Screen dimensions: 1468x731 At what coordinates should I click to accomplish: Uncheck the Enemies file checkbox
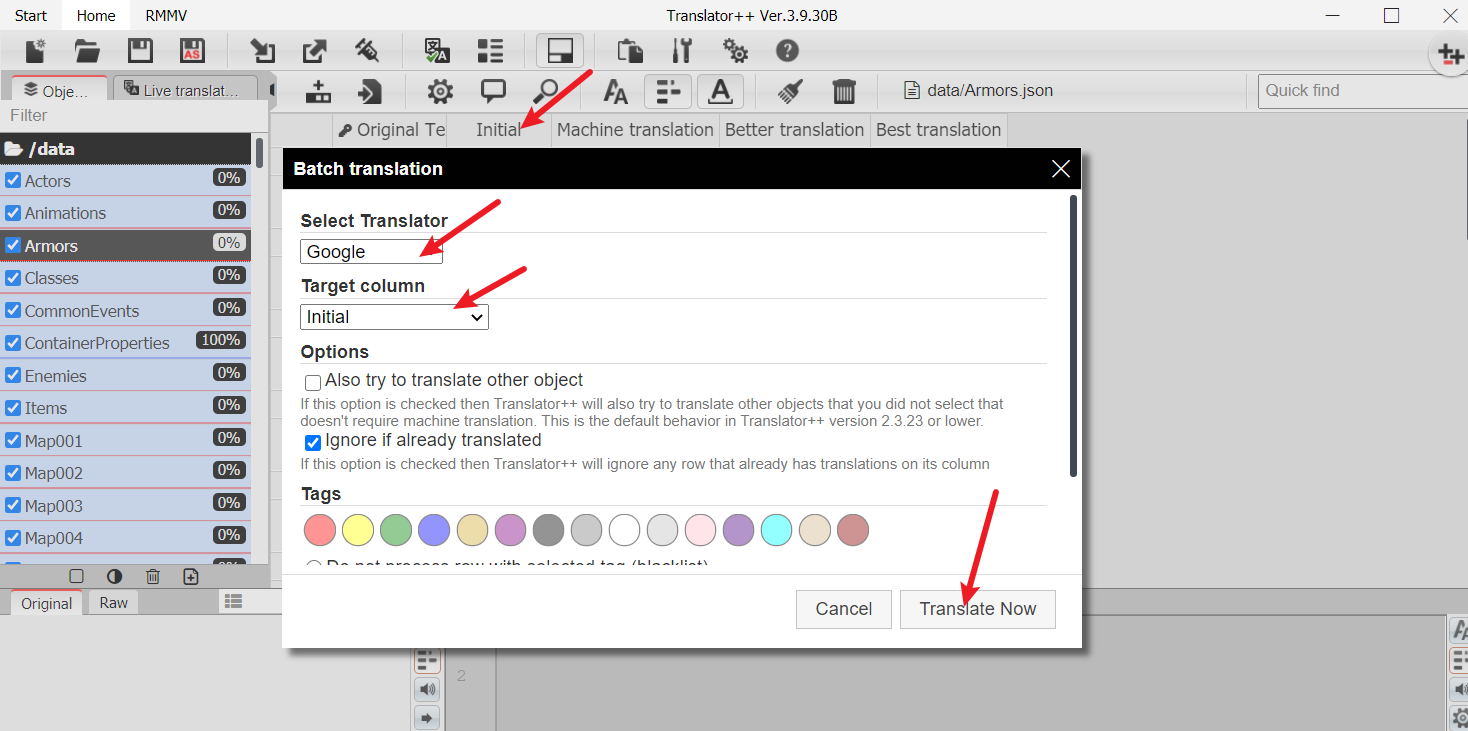13,376
